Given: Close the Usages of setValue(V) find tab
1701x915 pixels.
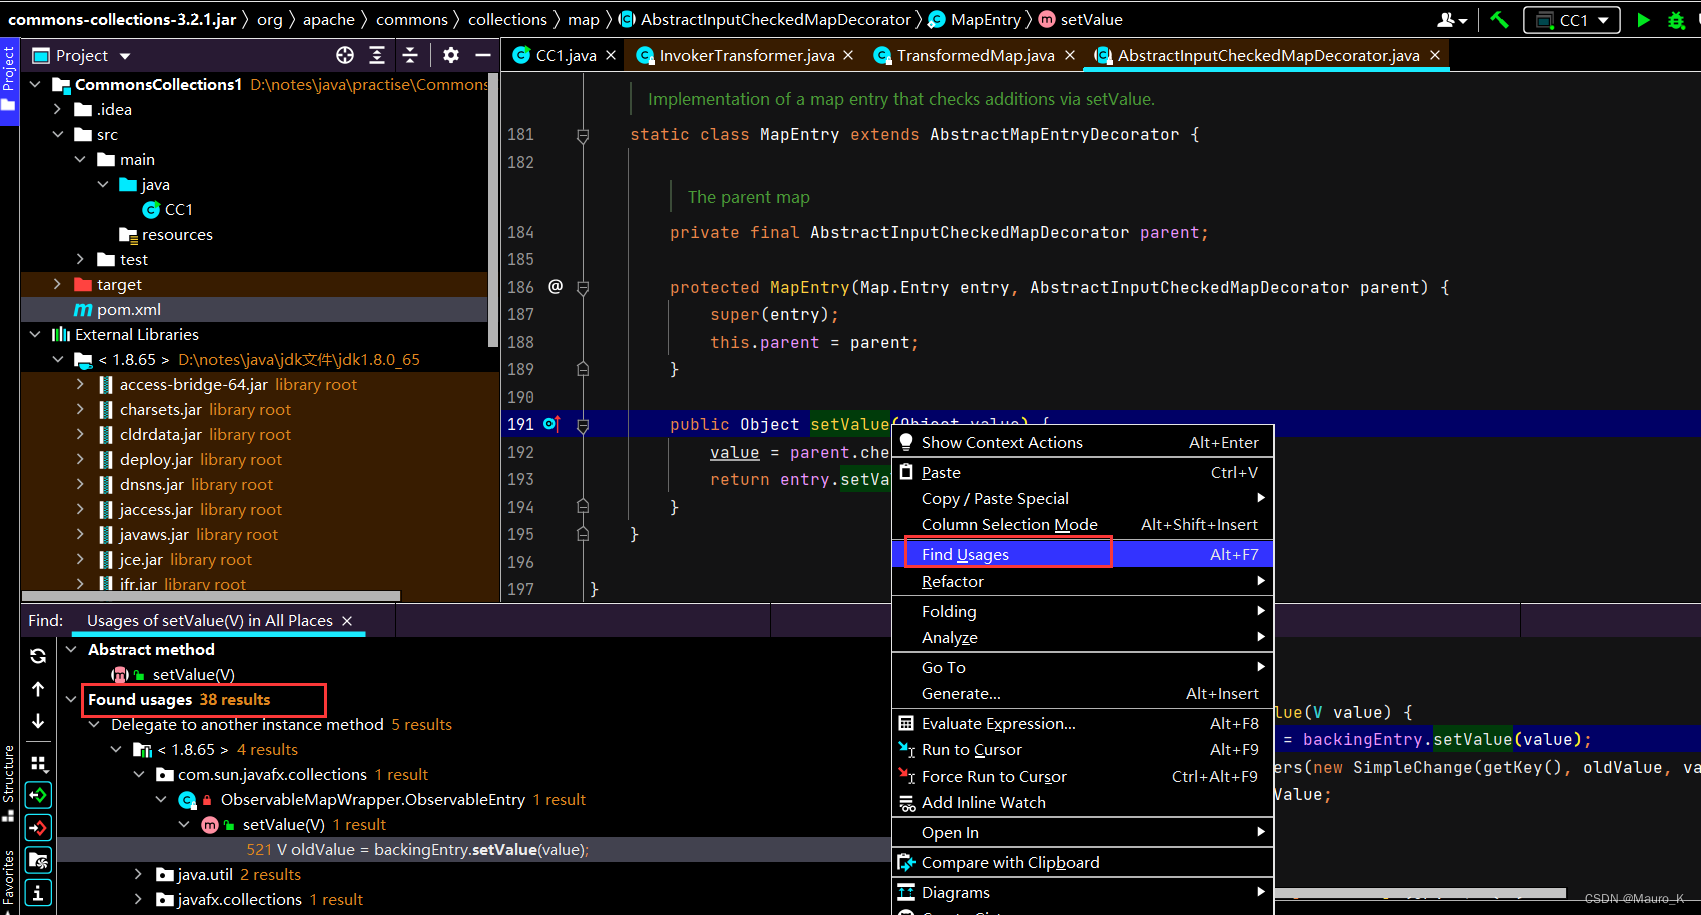Looking at the screenshot, I should point(347,621).
